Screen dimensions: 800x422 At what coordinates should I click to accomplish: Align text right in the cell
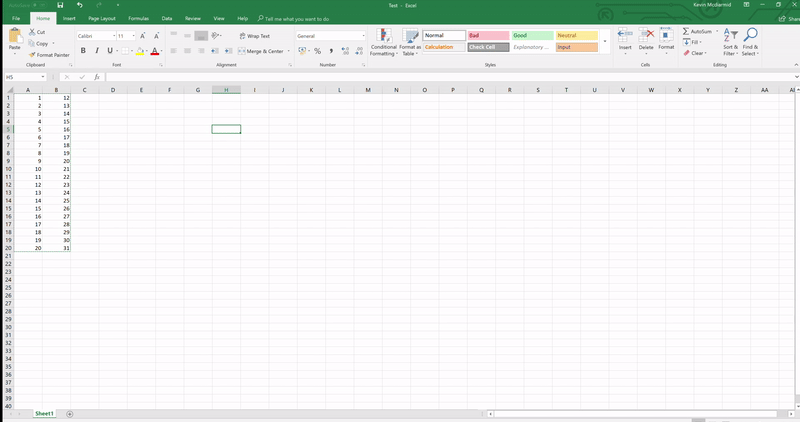[201, 51]
